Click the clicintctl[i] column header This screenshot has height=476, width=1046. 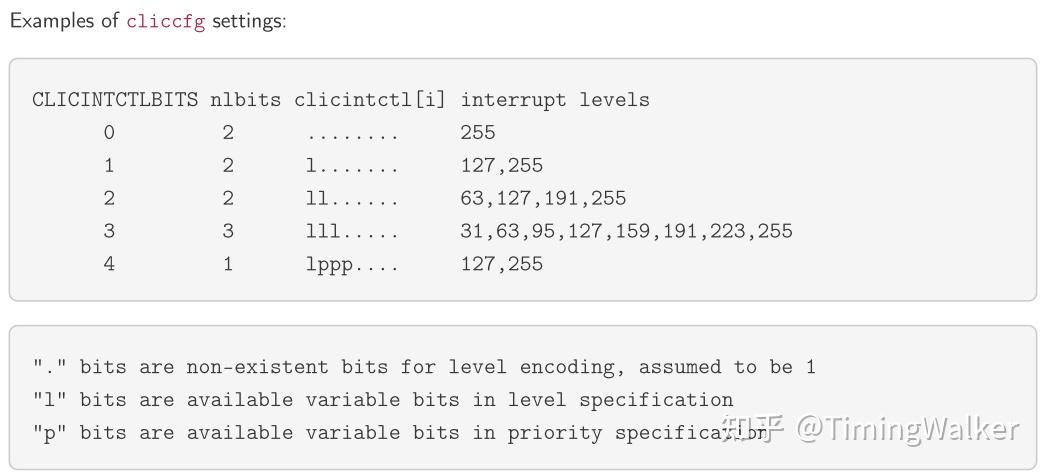coord(369,100)
